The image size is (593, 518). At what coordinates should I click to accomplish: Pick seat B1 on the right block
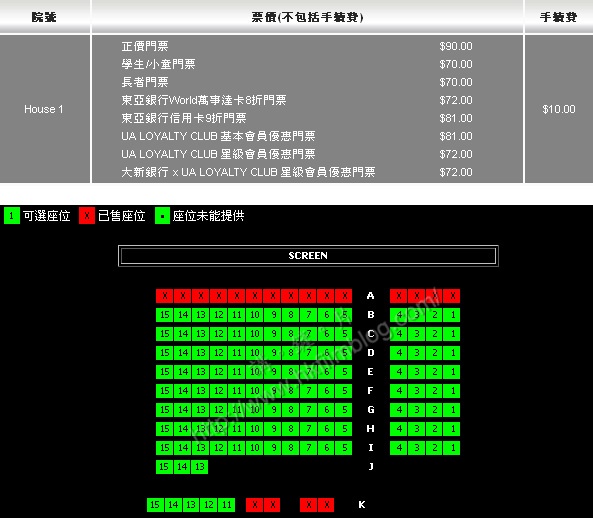pyautogui.click(x=452, y=315)
